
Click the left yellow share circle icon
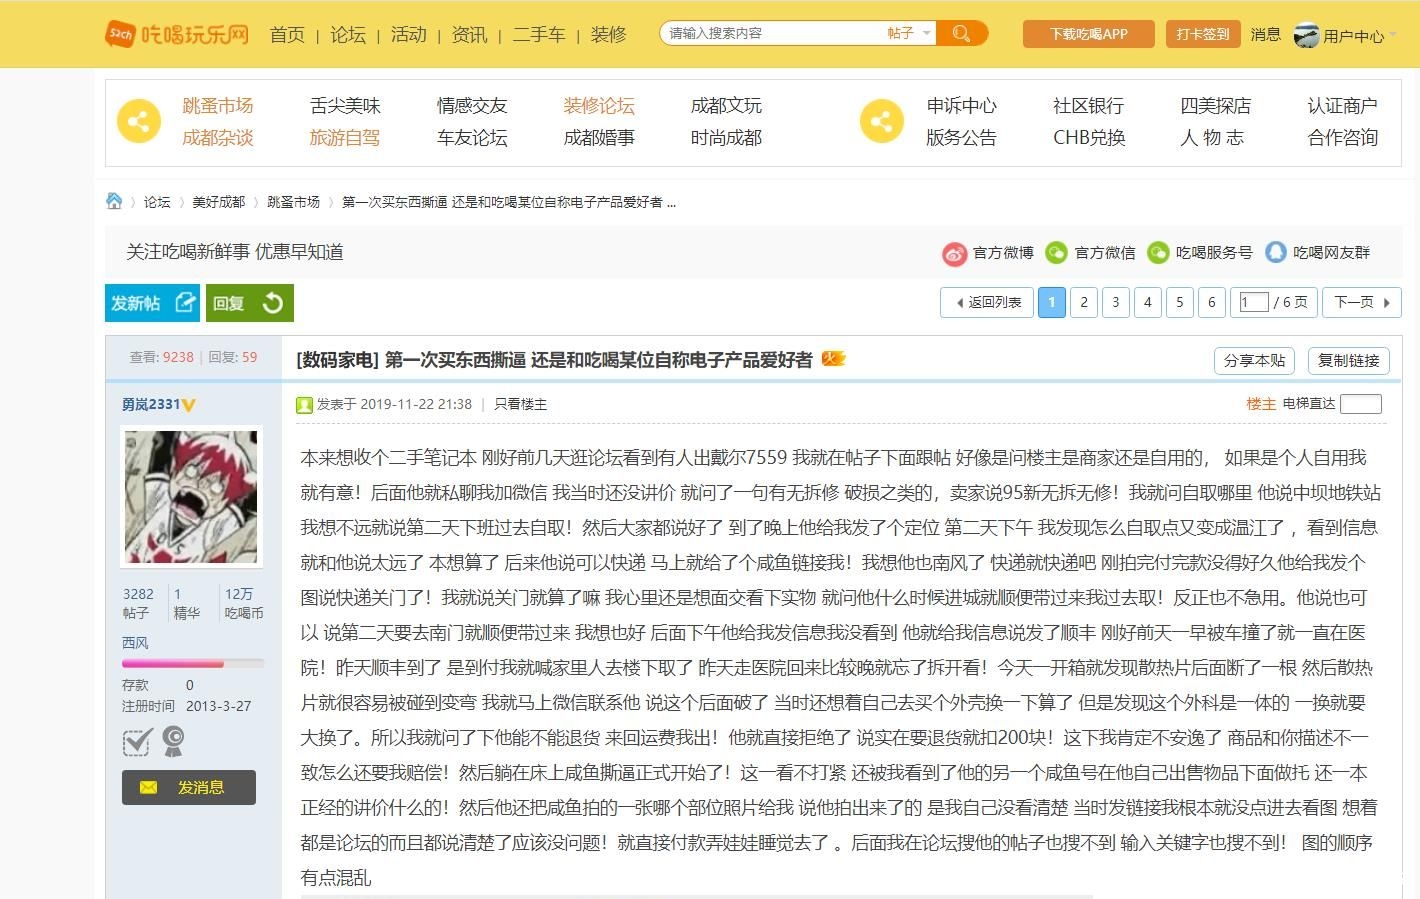139,122
